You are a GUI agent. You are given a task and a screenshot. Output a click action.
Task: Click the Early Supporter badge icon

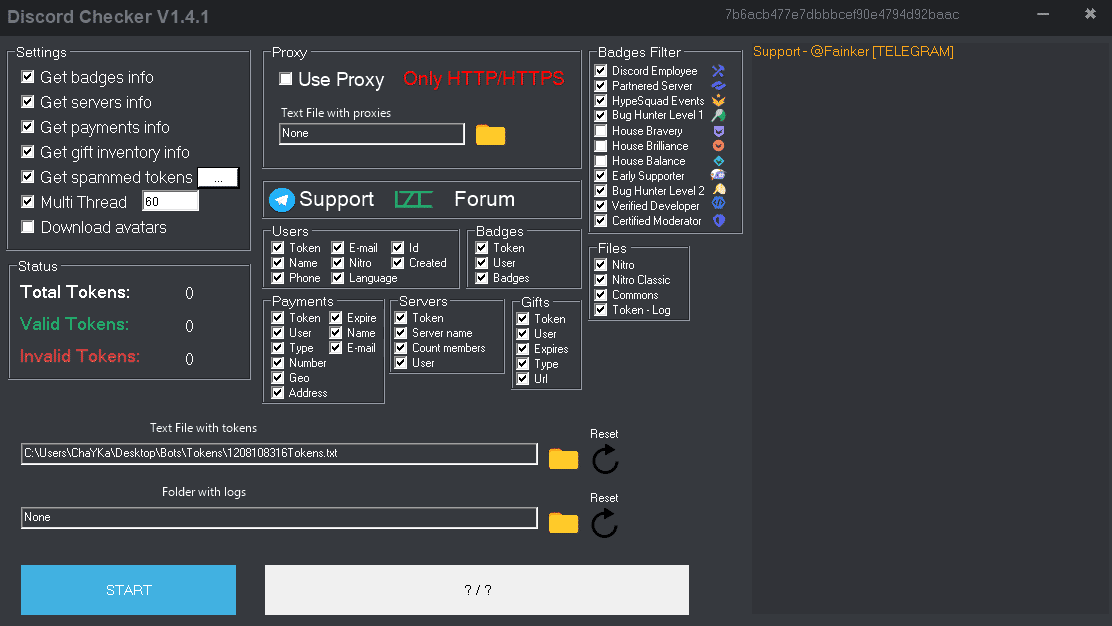[x=718, y=176]
